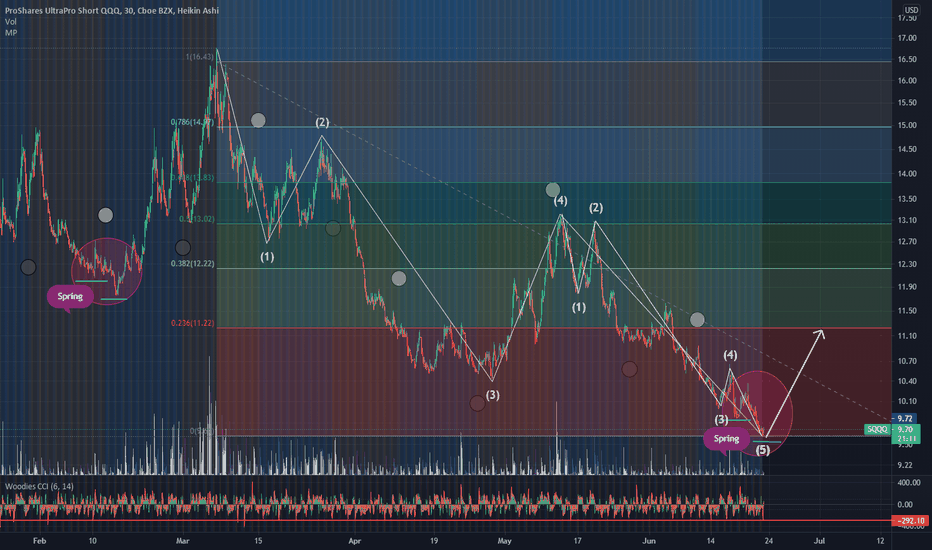The image size is (932, 550).
Task: Click the 0.786(14.97) Fibonacci level label
Action: tap(191, 122)
